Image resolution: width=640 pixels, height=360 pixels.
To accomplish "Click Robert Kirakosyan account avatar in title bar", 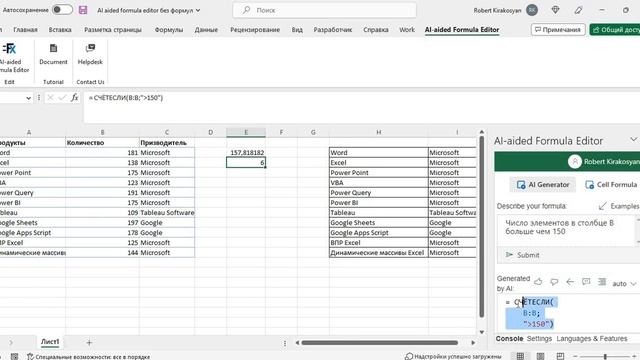I will (532, 10).
